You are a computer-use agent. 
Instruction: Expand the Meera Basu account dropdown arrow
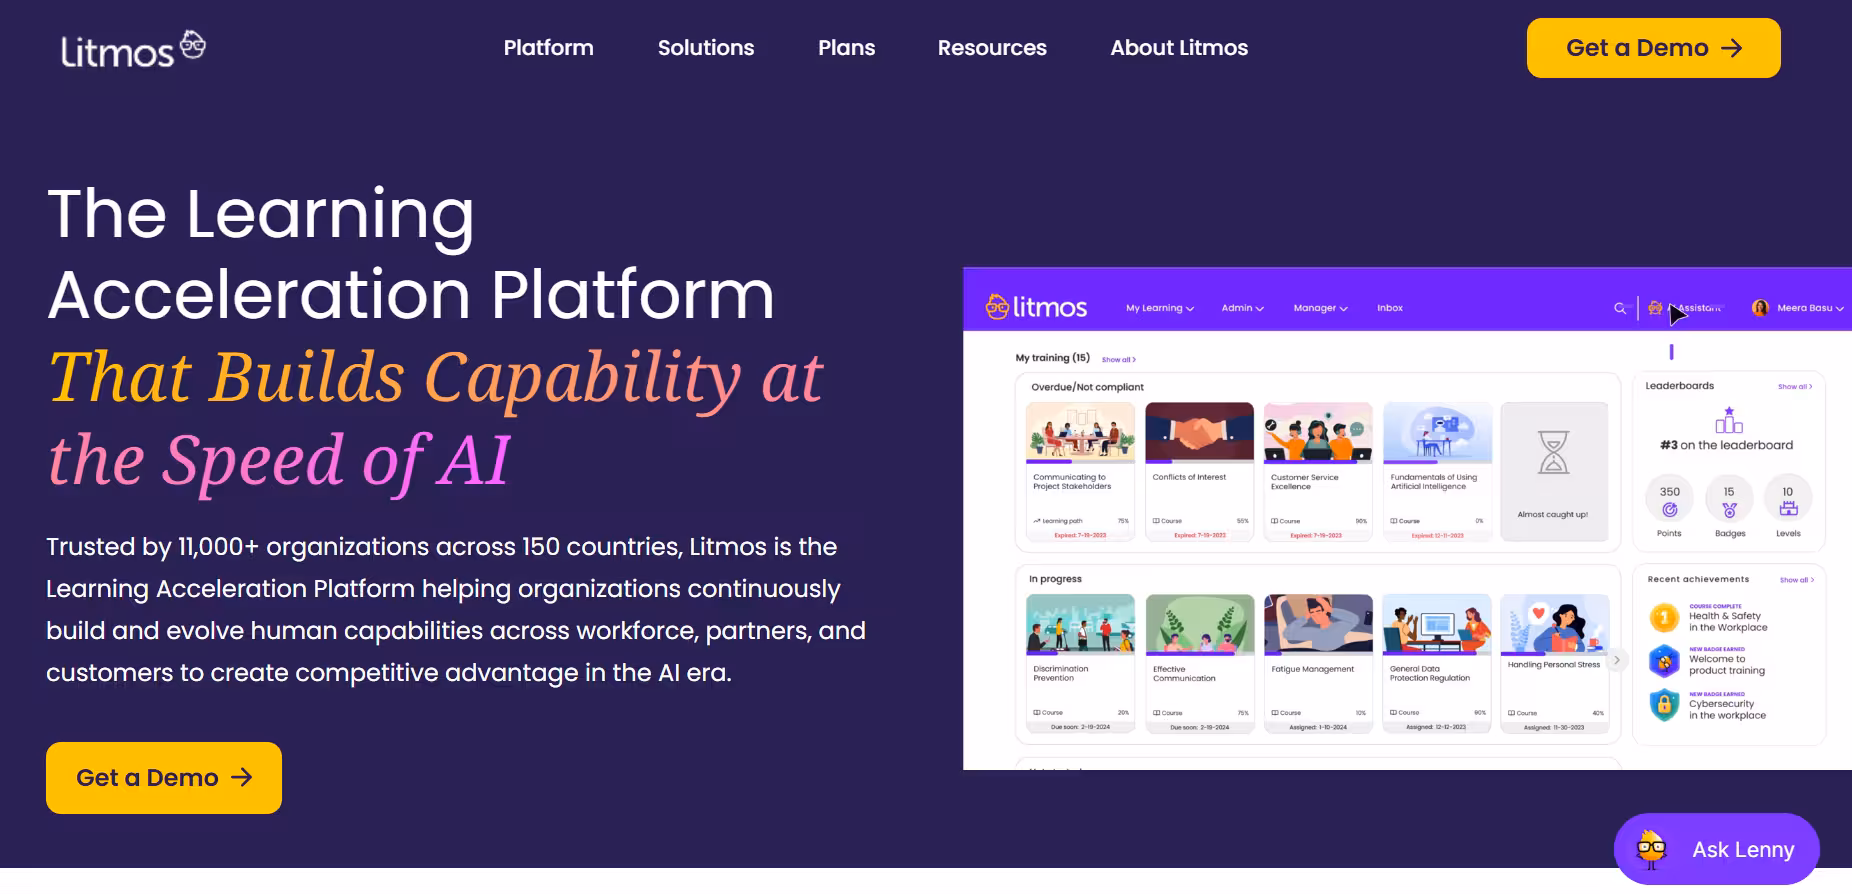pos(1840,309)
